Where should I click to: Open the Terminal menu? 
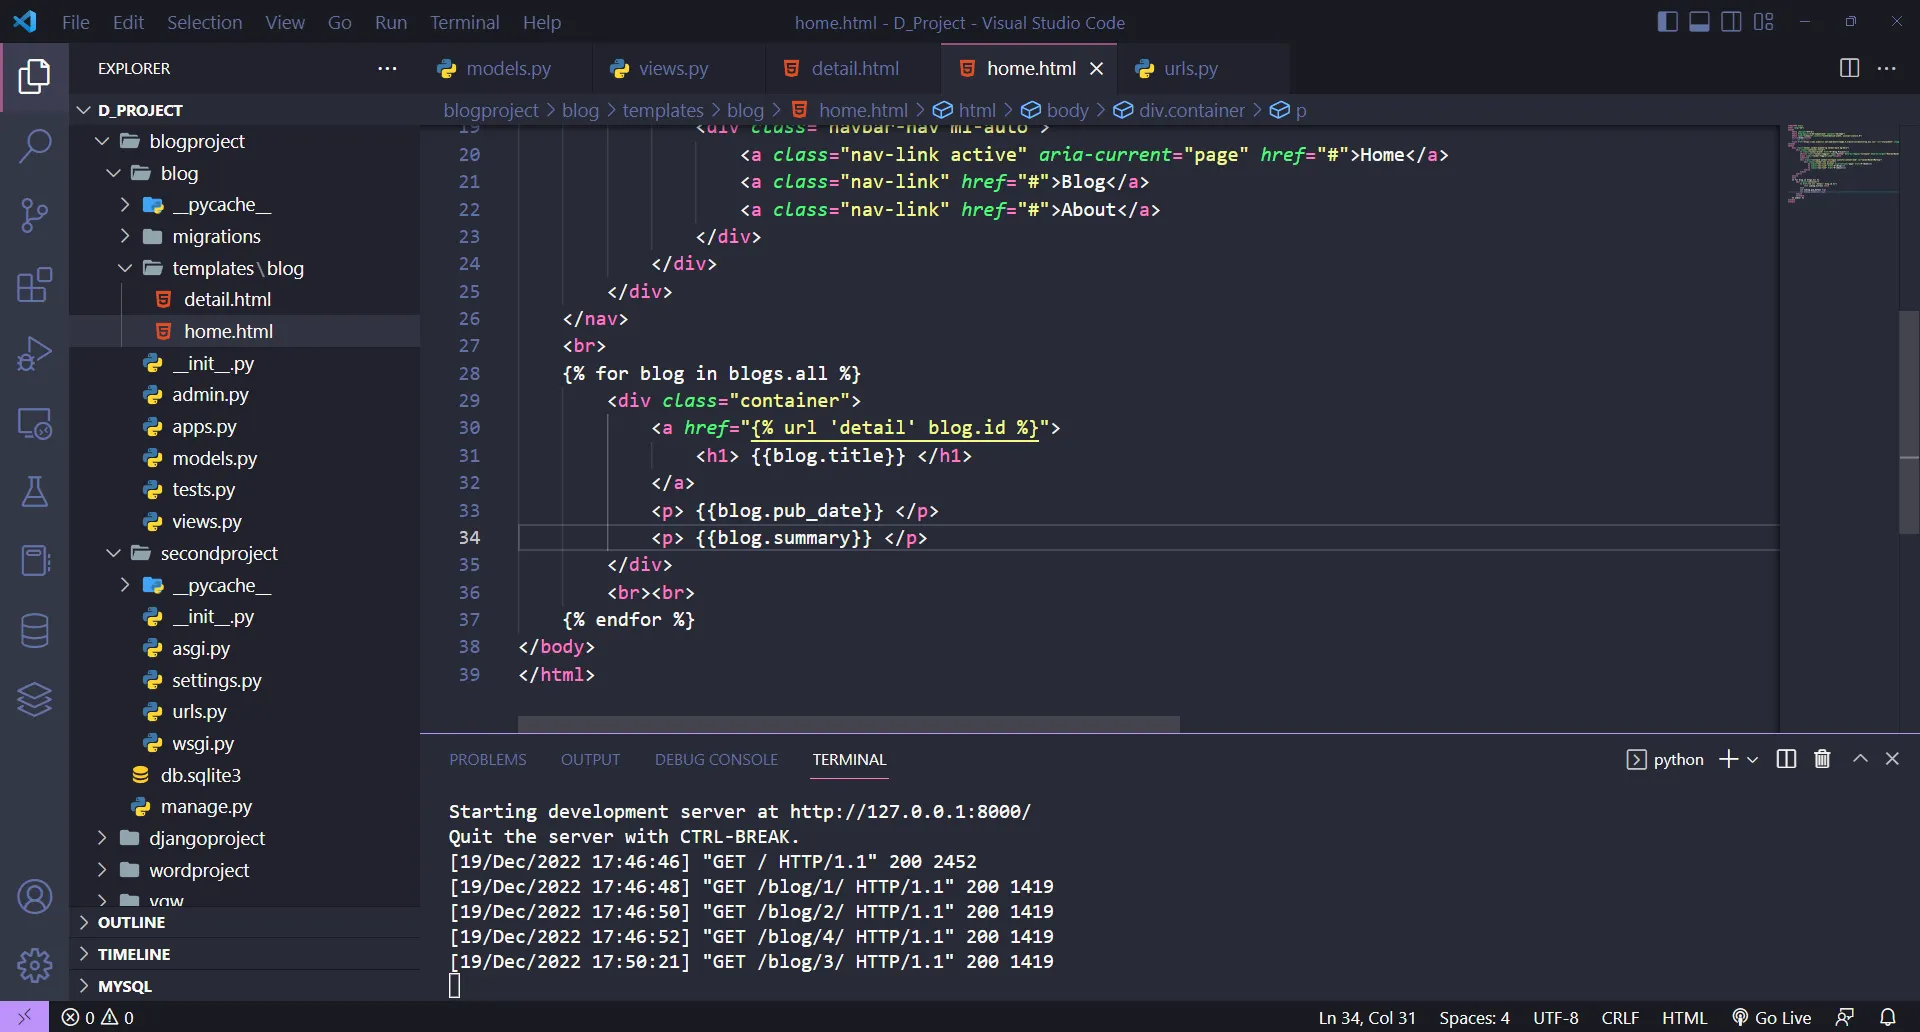pyautogui.click(x=464, y=22)
